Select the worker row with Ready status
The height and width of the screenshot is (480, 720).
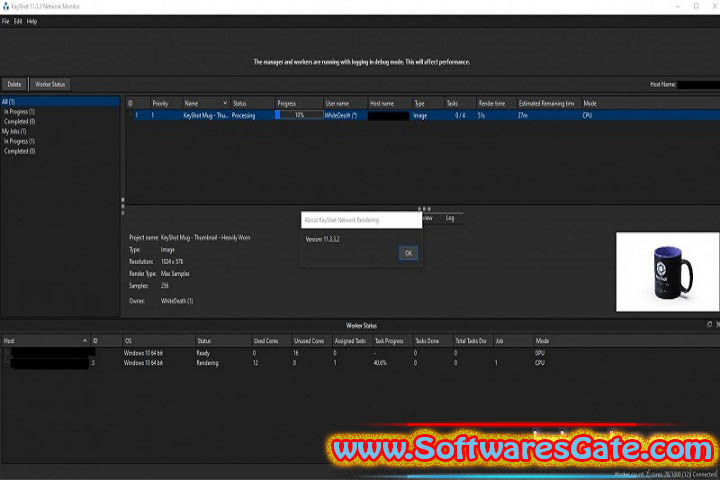pyautogui.click(x=360, y=353)
